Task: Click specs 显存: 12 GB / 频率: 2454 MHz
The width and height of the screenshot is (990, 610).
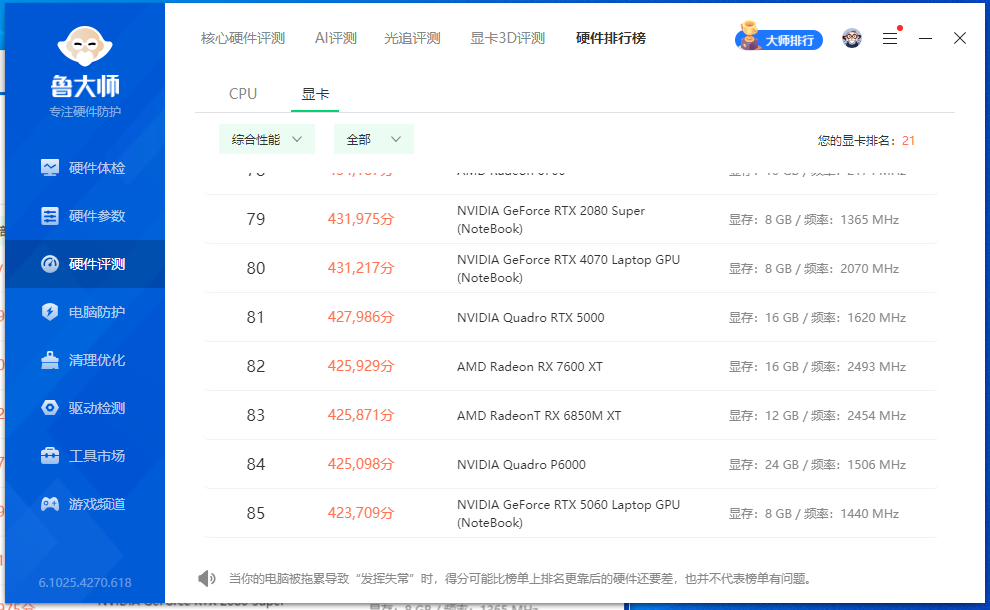Action: pyautogui.click(x=818, y=416)
